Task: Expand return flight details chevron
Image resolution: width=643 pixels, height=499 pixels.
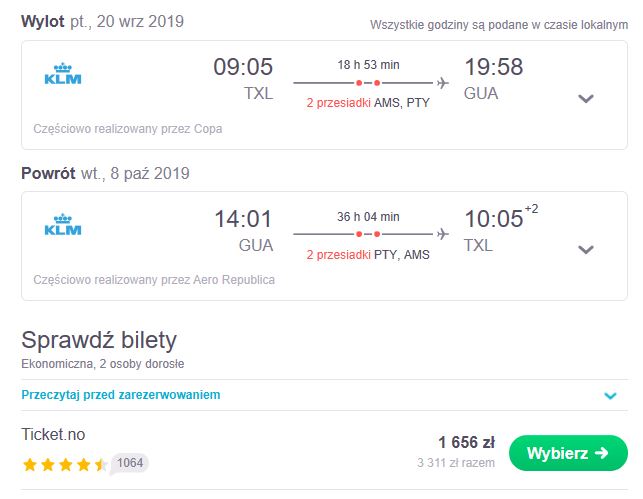Action: (x=586, y=249)
